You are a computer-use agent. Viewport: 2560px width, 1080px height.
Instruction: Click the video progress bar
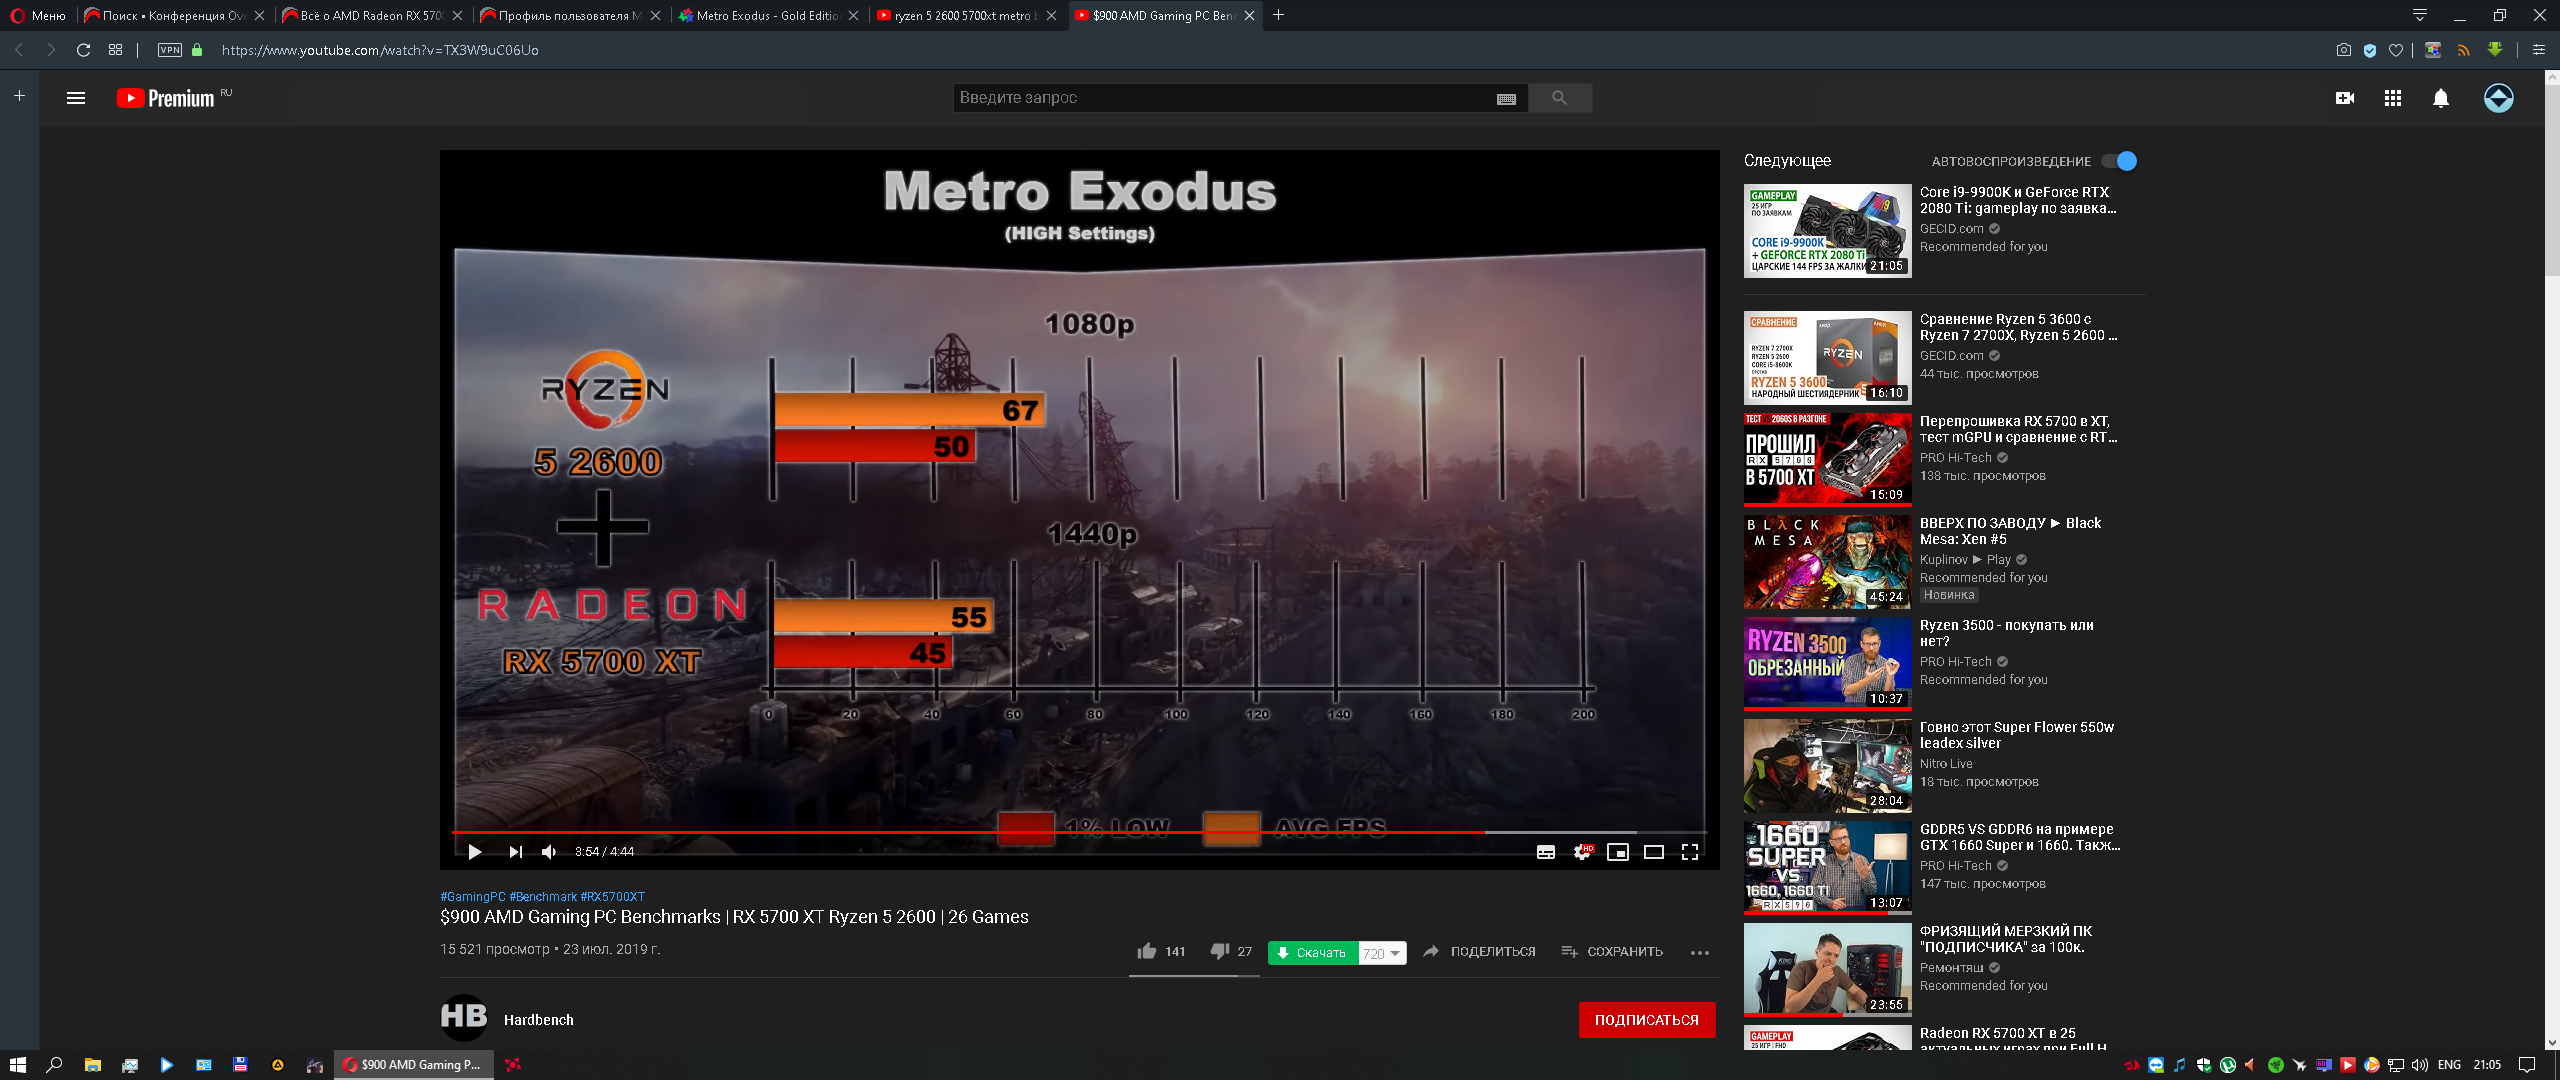(x=1000, y=832)
